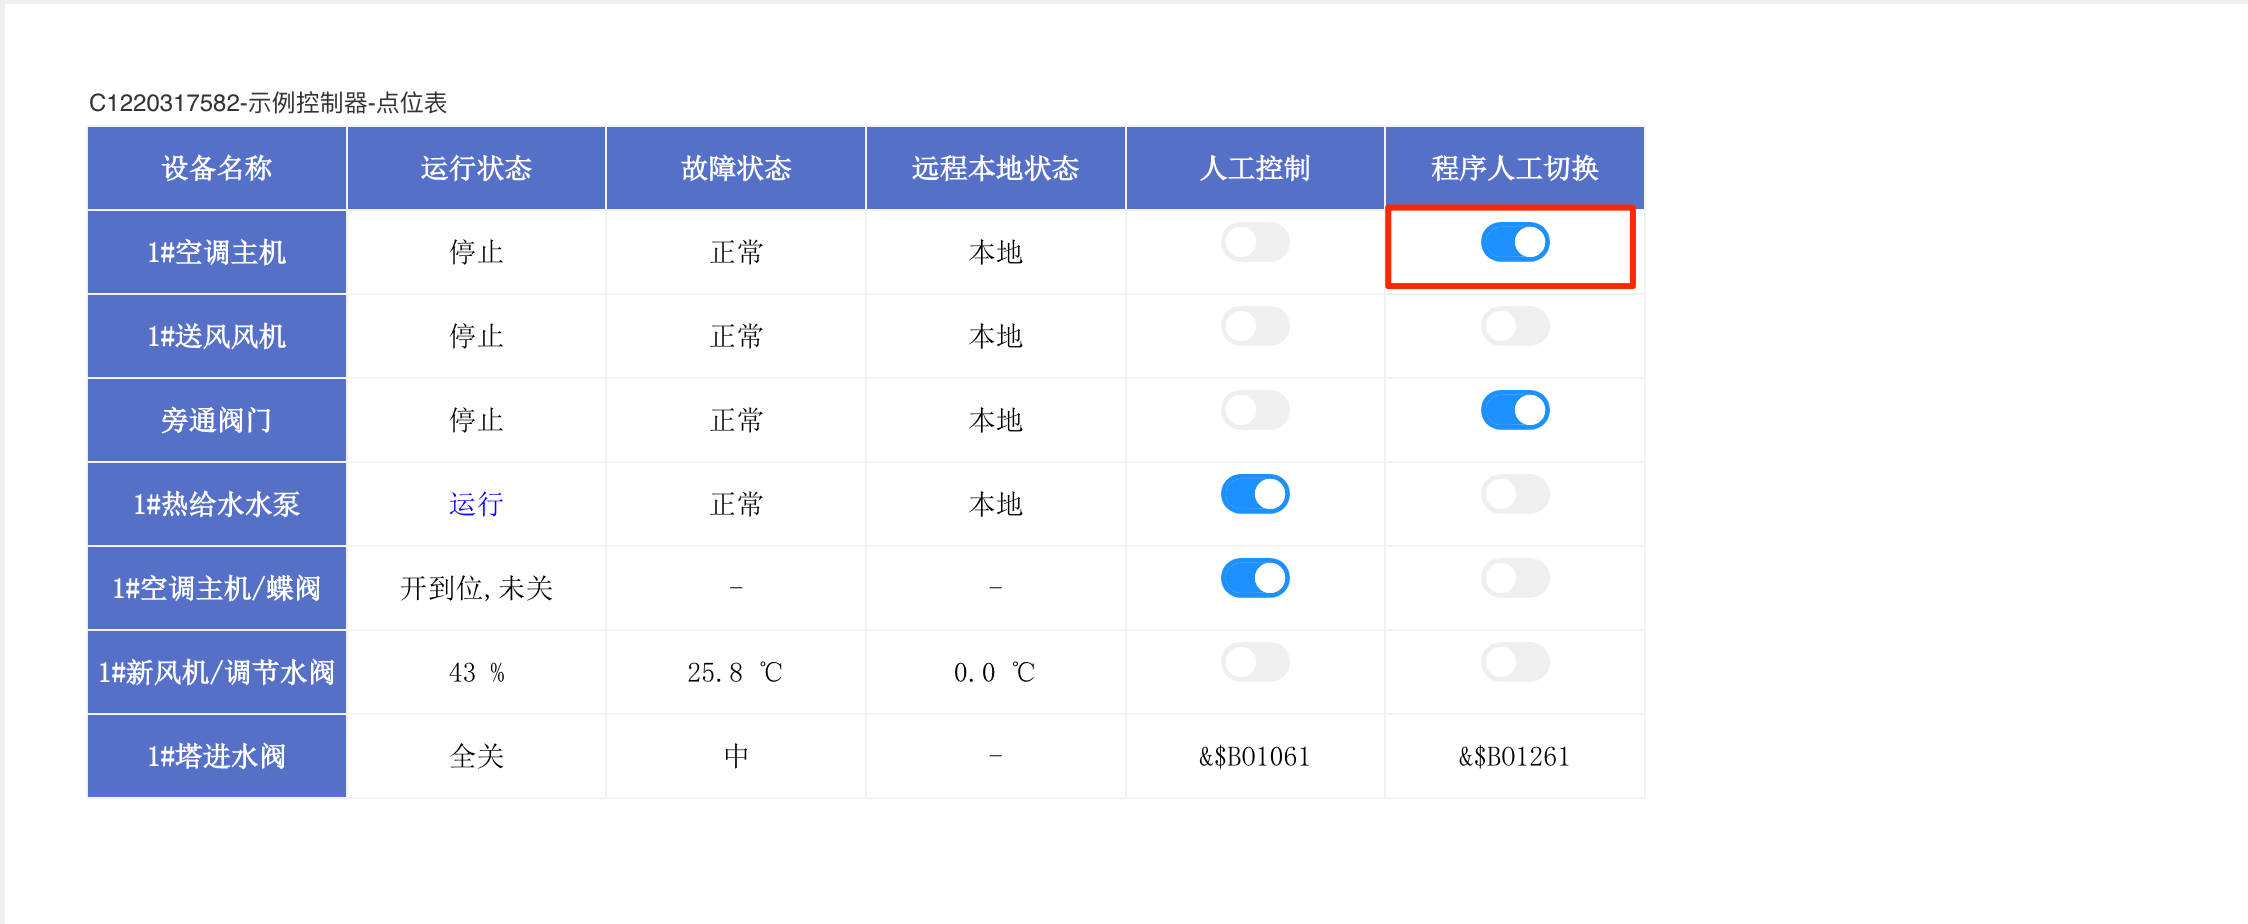Click the &$B01261 value cell
Viewport: 2248px width, 924px height.
tap(1514, 756)
